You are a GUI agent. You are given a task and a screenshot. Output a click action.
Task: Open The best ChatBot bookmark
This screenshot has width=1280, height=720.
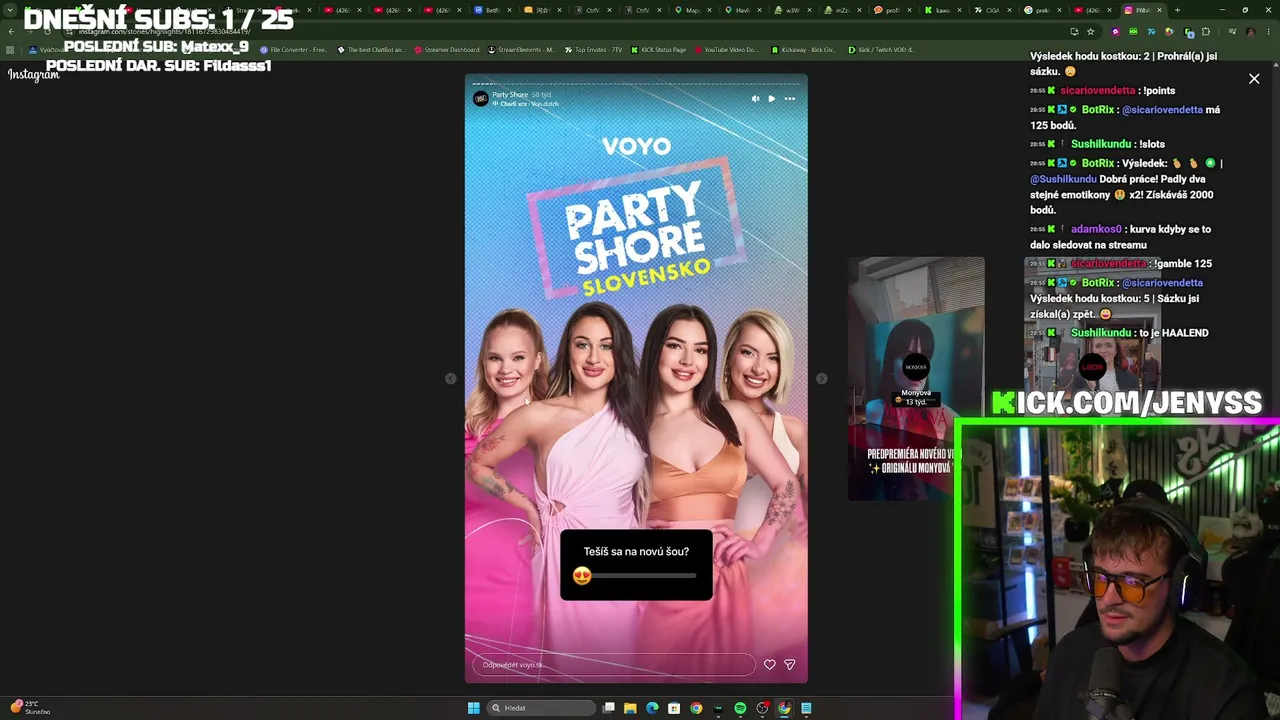click(371, 50)
